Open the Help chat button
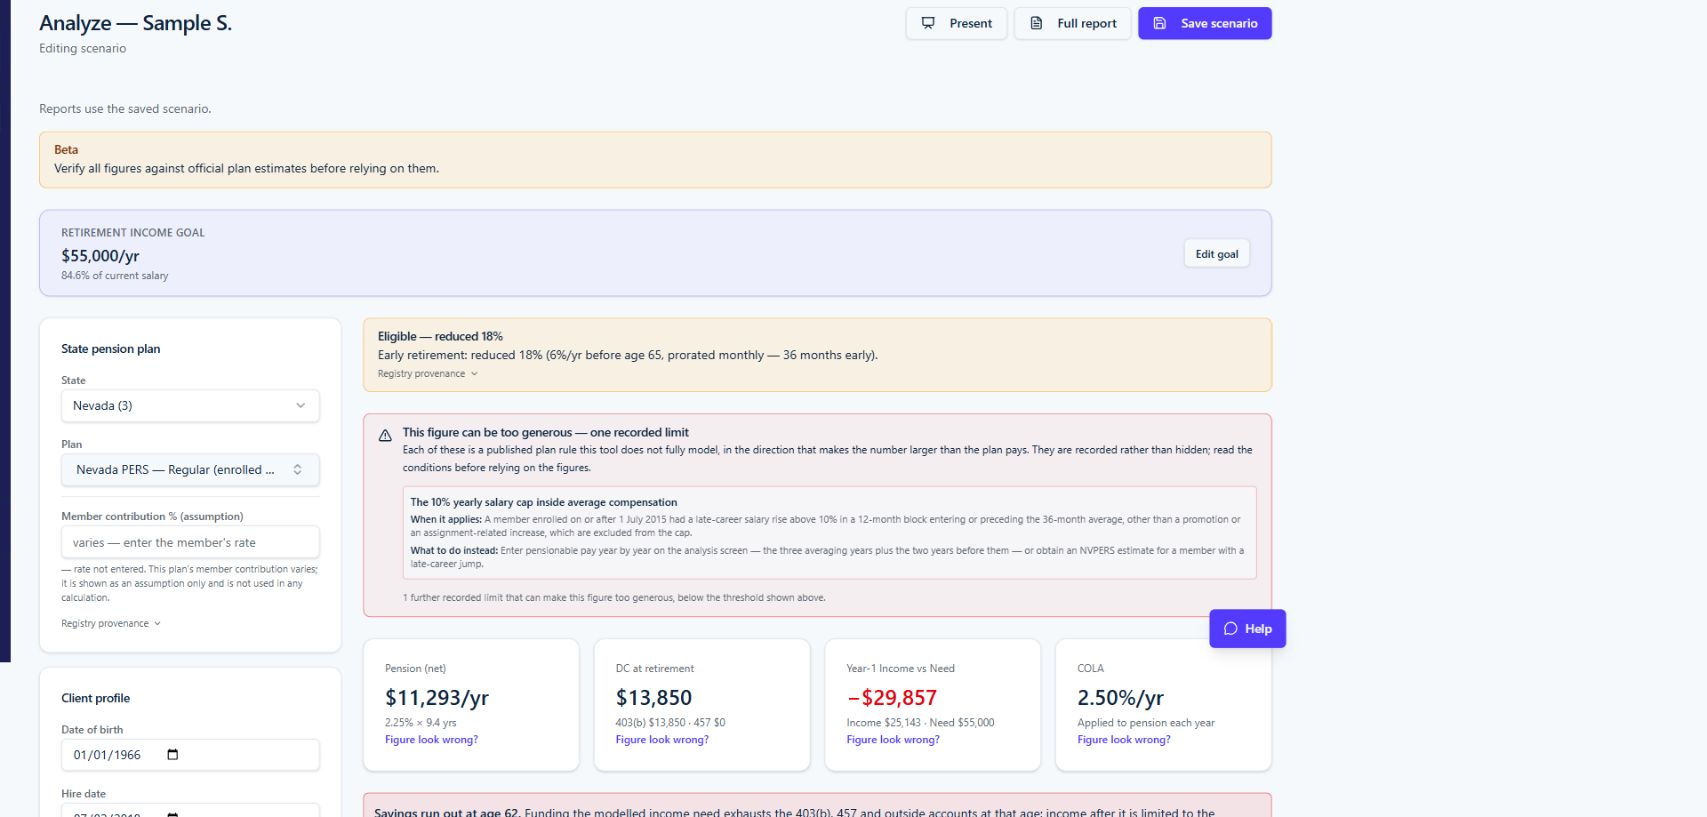Screen dimensions: 1707x817 tap(1247, 628)
